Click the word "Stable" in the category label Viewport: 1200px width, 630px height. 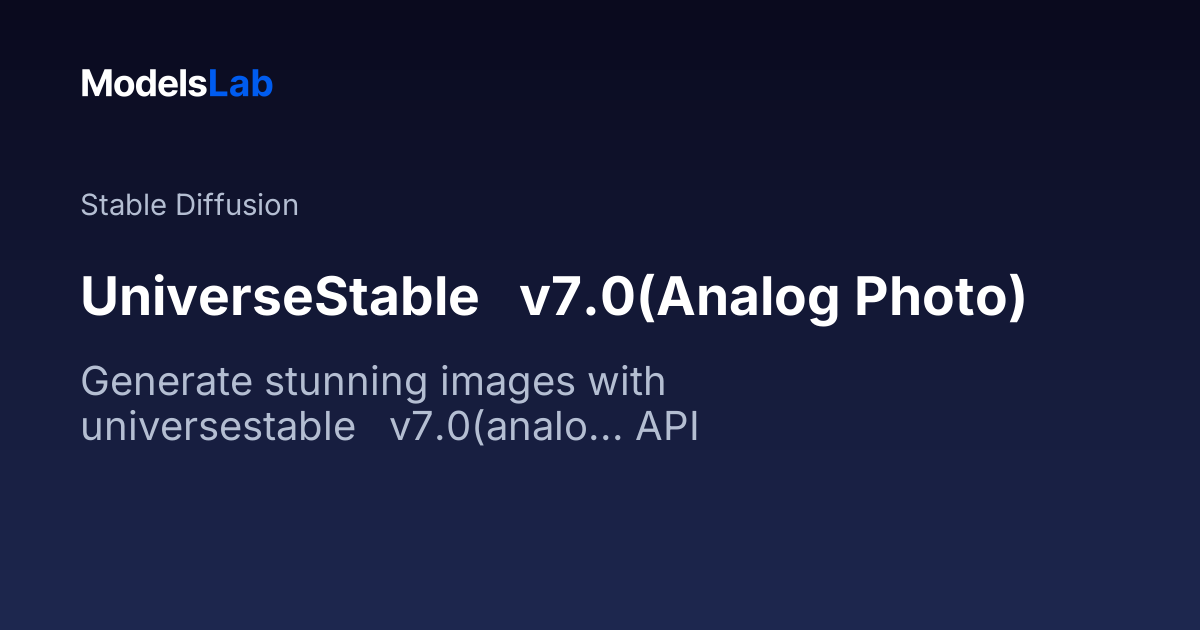coord(124,205)
